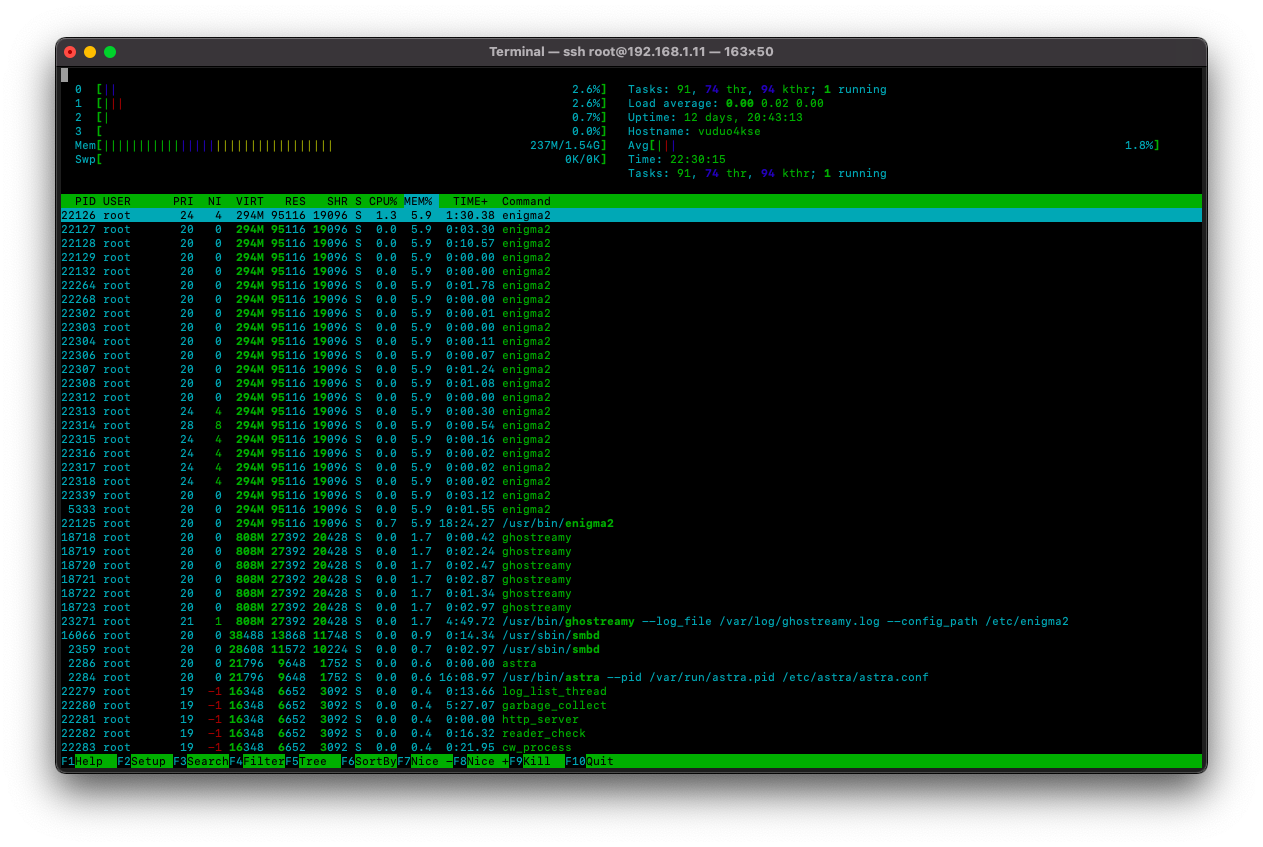Select highlighted process row PID 22126
Viewport: 1263px width, 847px height.
point(631,215)
